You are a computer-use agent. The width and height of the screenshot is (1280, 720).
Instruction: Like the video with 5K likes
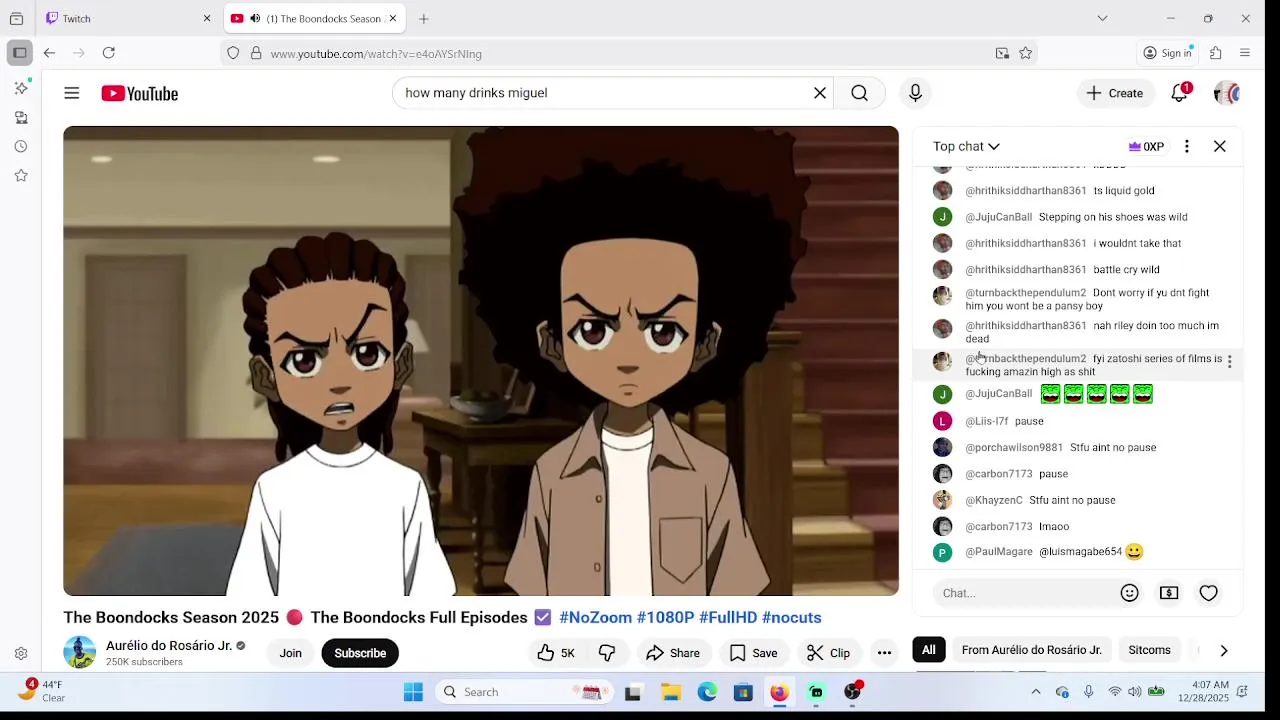tap(556, 653)
